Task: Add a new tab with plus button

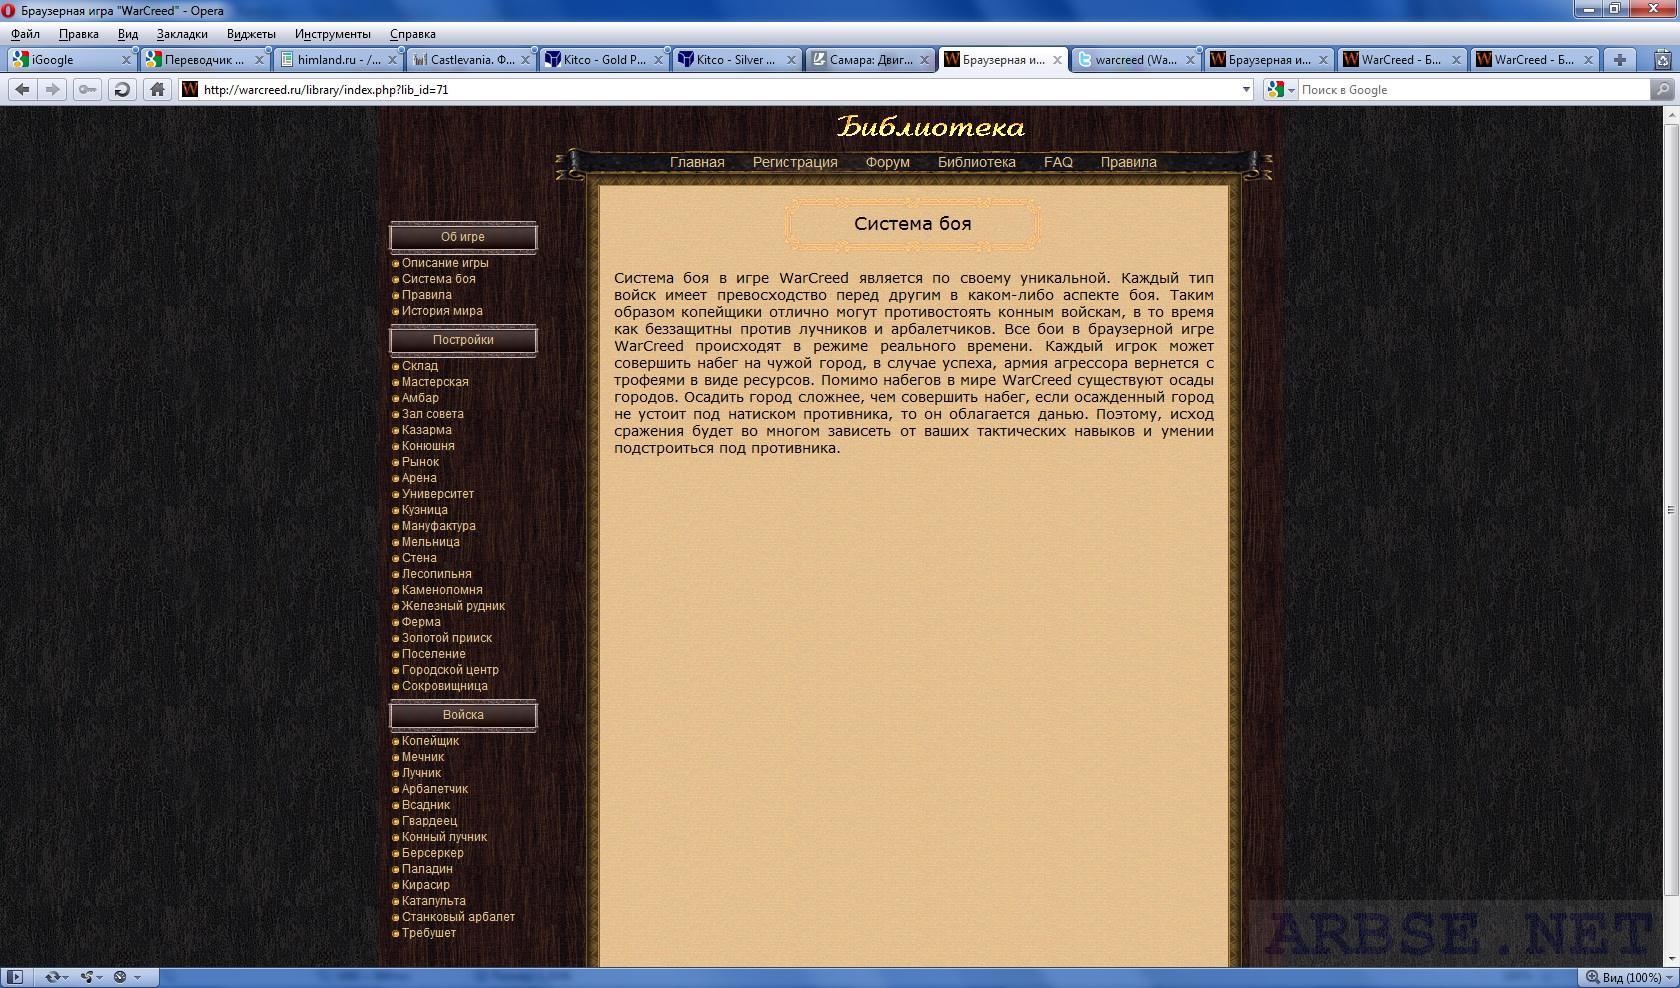Action: [1620, 59]
